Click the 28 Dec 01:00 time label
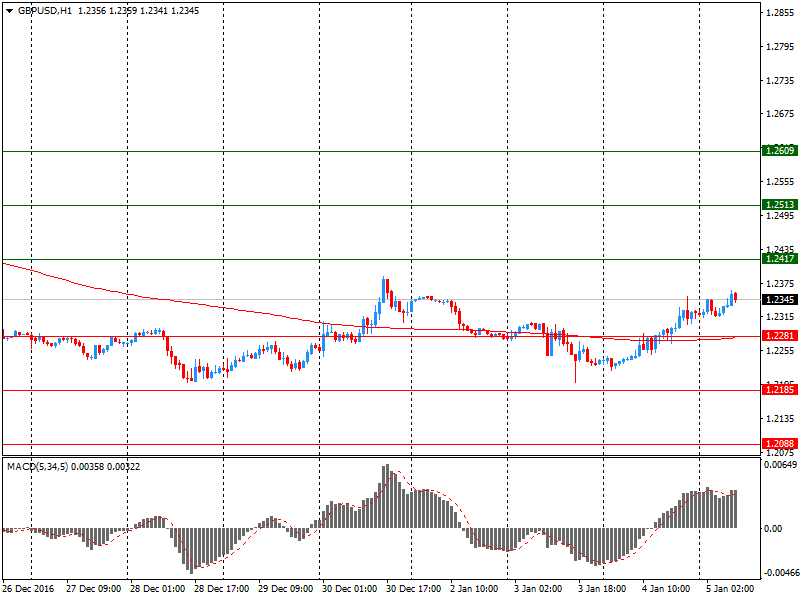This screenshot has height=600, width=800. 158,589
